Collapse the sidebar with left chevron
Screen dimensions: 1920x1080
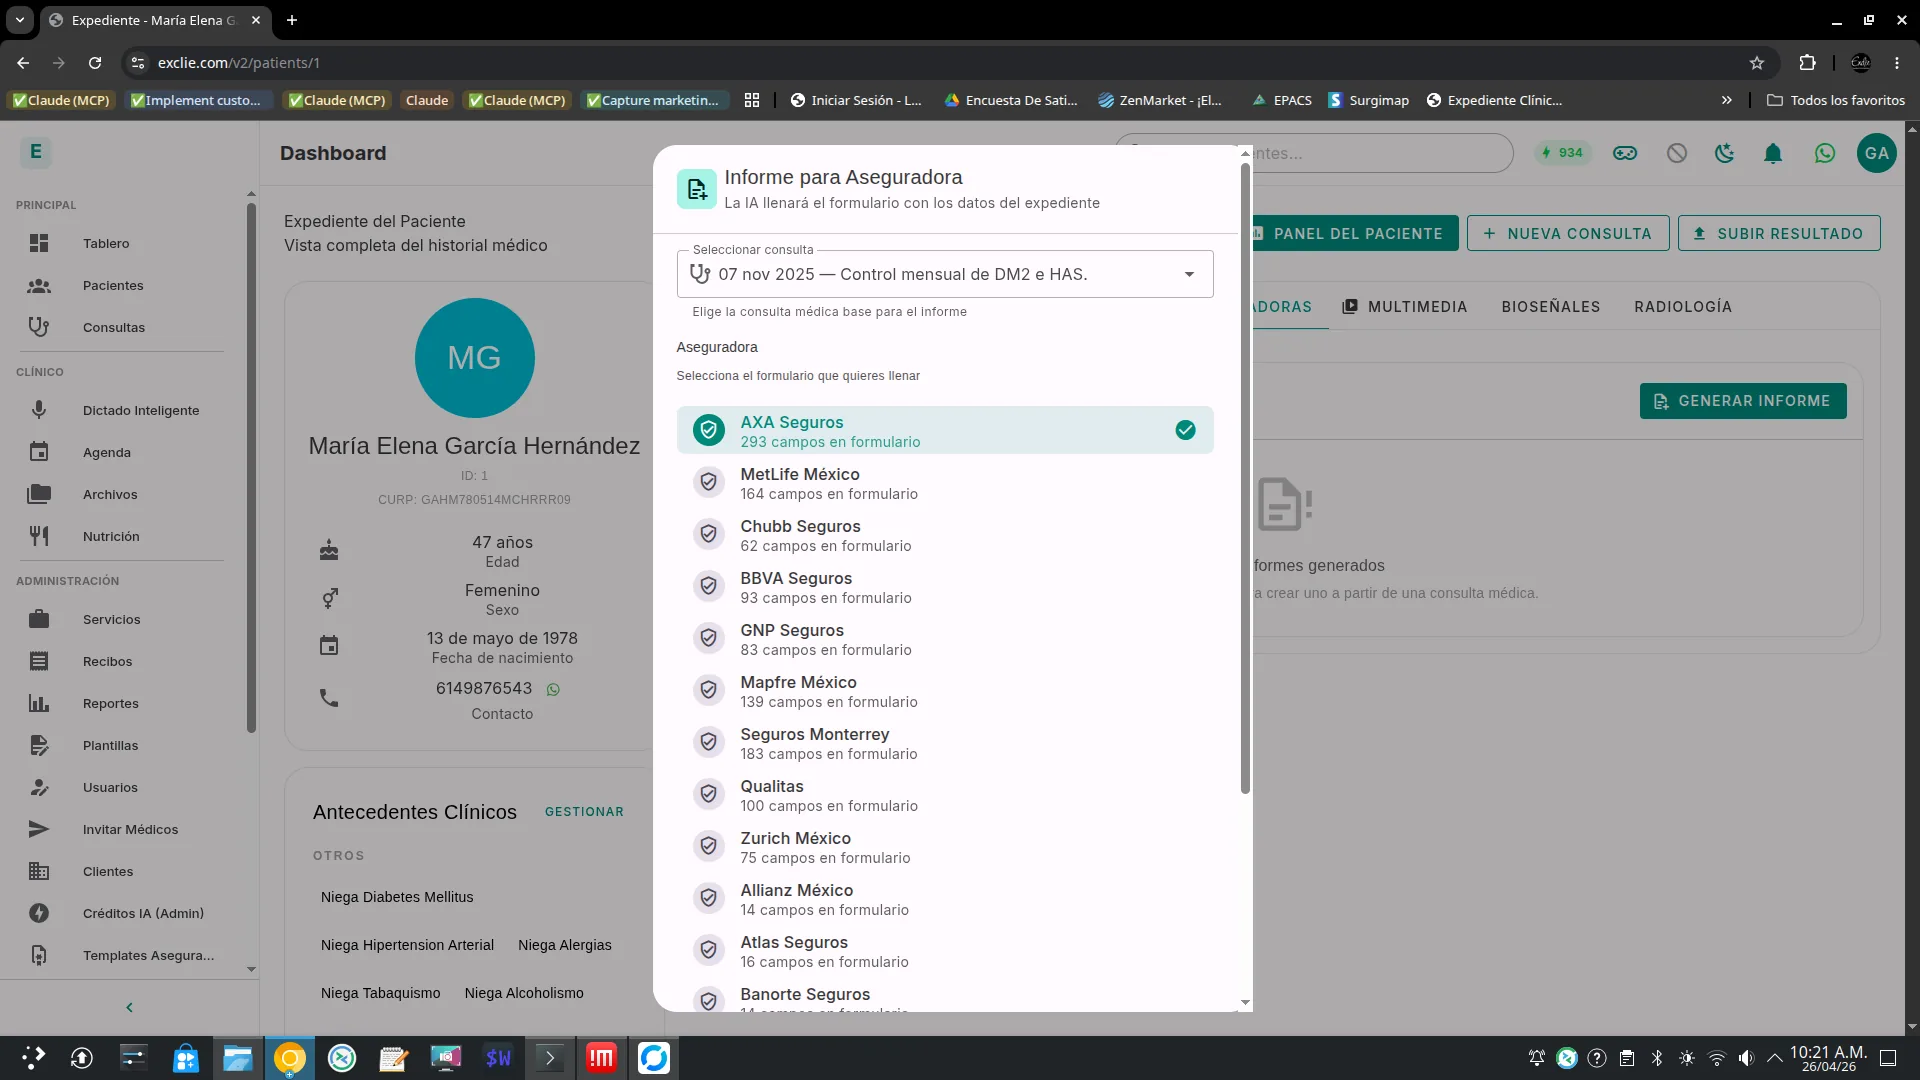click(x=129, y=1007)
